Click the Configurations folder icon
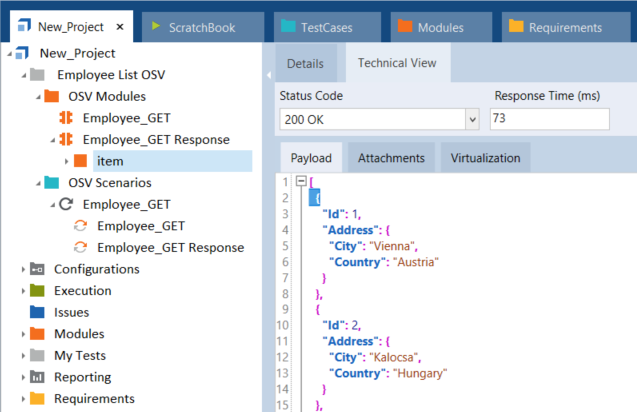The width and height of the screenshot is (637, 412). pyautogui.click(x=37, y=269)
